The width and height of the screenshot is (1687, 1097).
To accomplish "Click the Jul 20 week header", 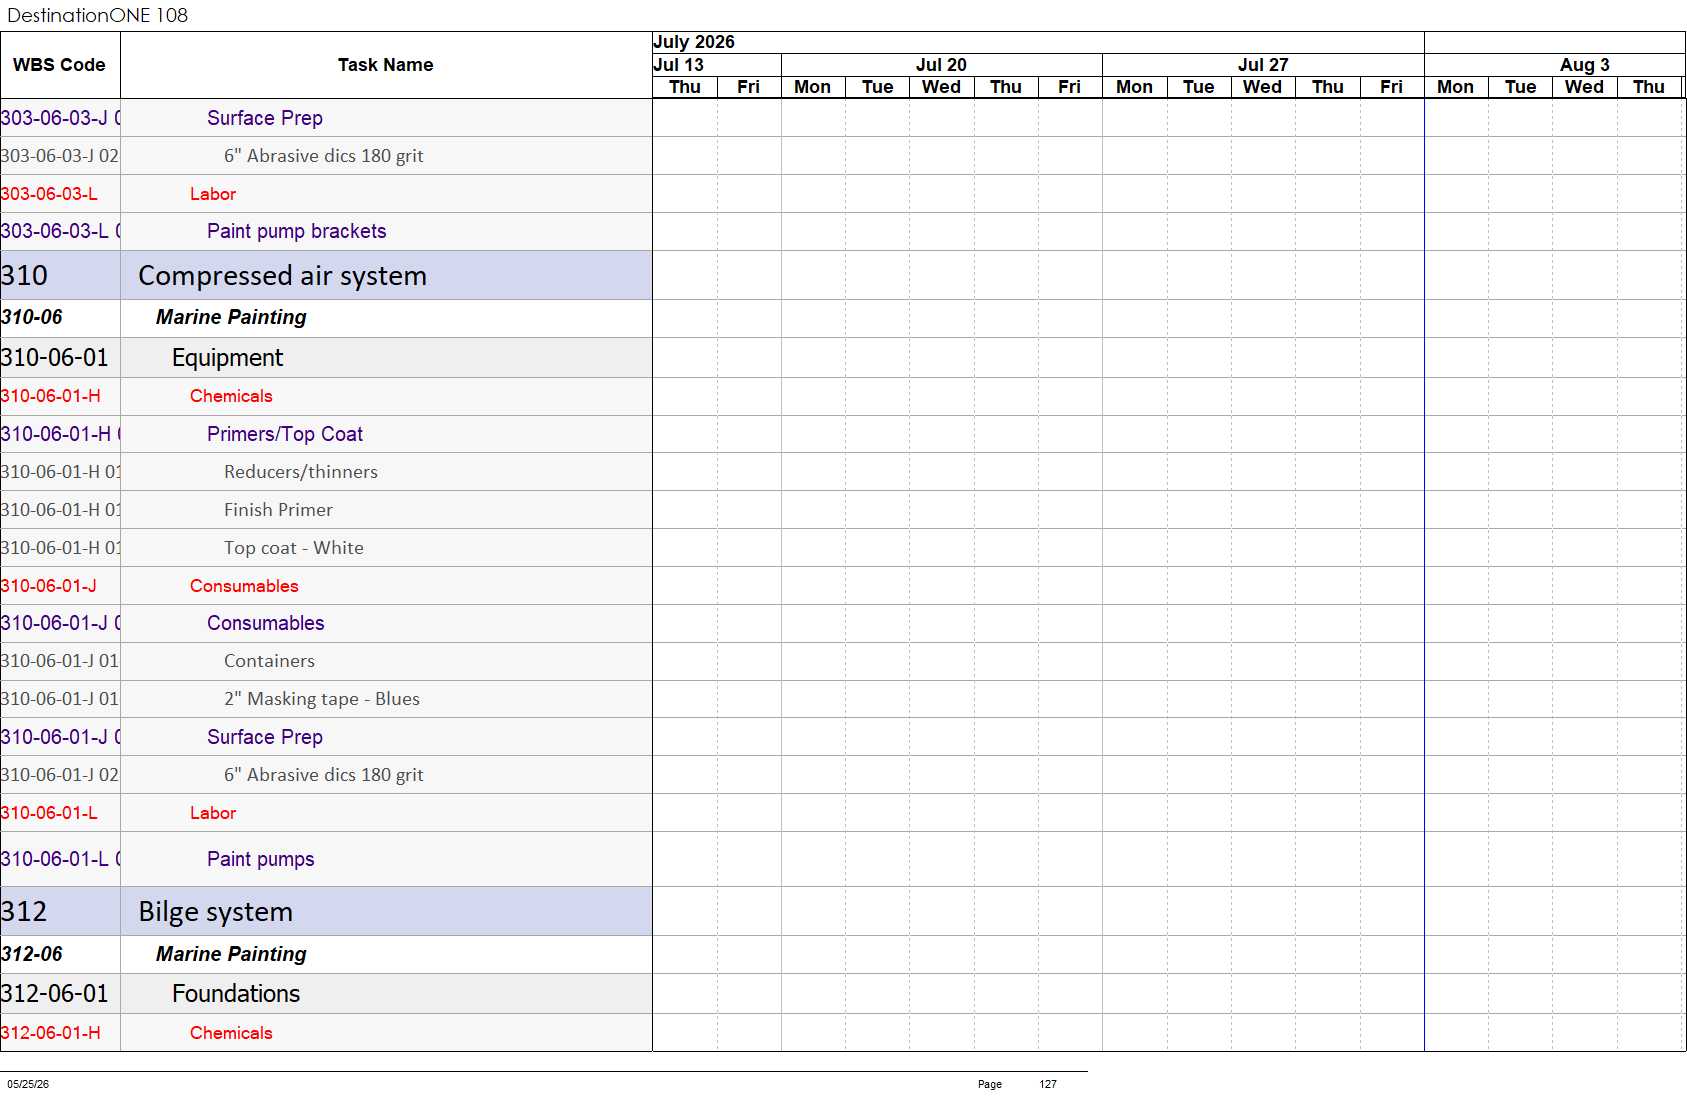I will (941, 65).
